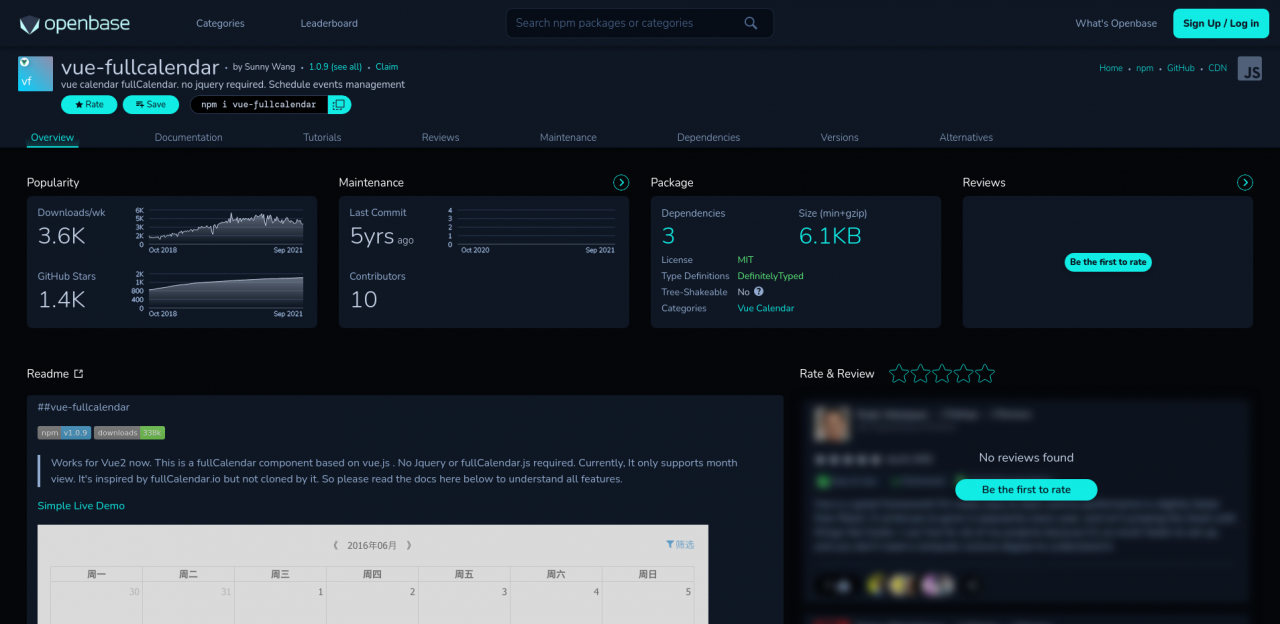
Task: Open the Categories menu
Action: [x=220, y=23]
